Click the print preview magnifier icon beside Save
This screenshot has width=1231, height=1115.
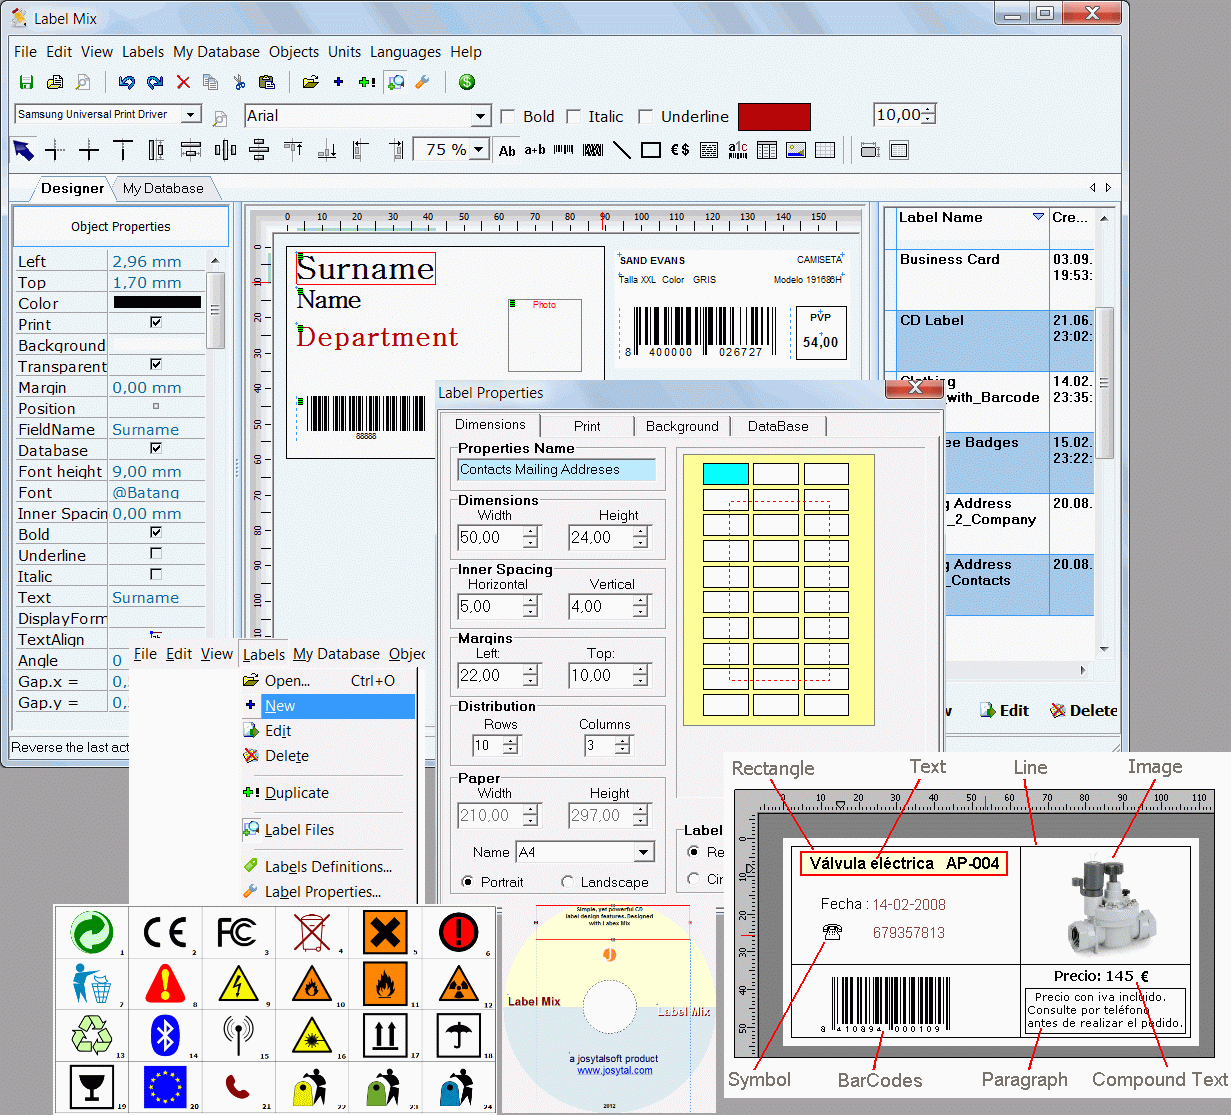tap(83, 82)
